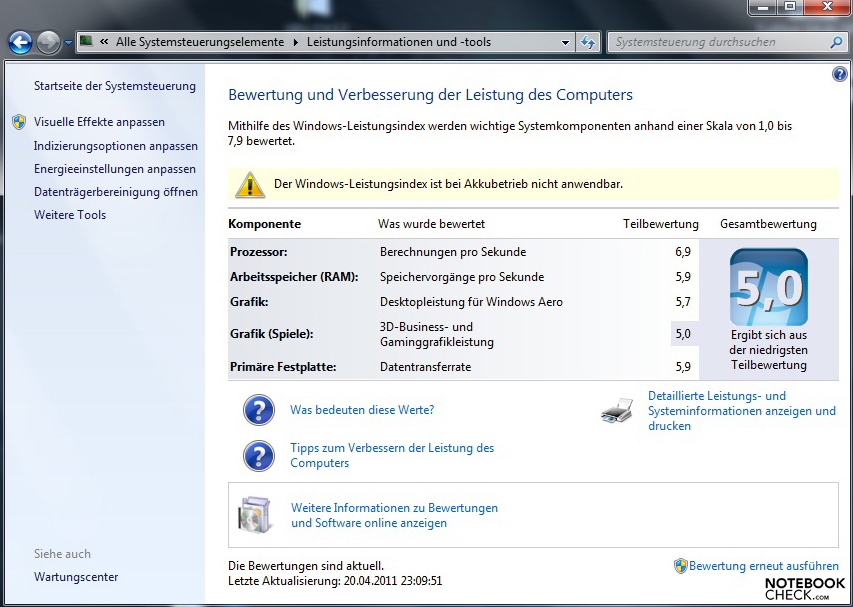Open 'Startseite der Systemsteuerung' link
The image size is (853, 607).
[x=115, y=86]
